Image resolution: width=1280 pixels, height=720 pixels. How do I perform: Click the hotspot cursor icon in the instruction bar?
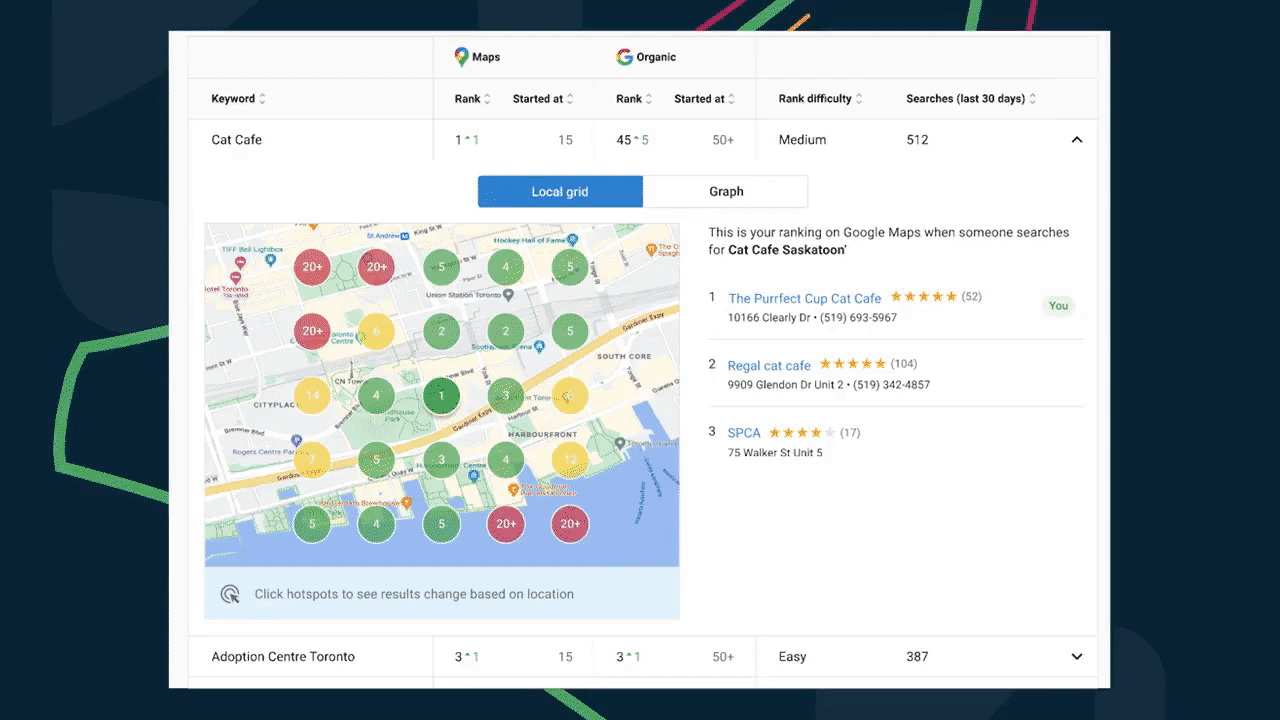[230, 593]
